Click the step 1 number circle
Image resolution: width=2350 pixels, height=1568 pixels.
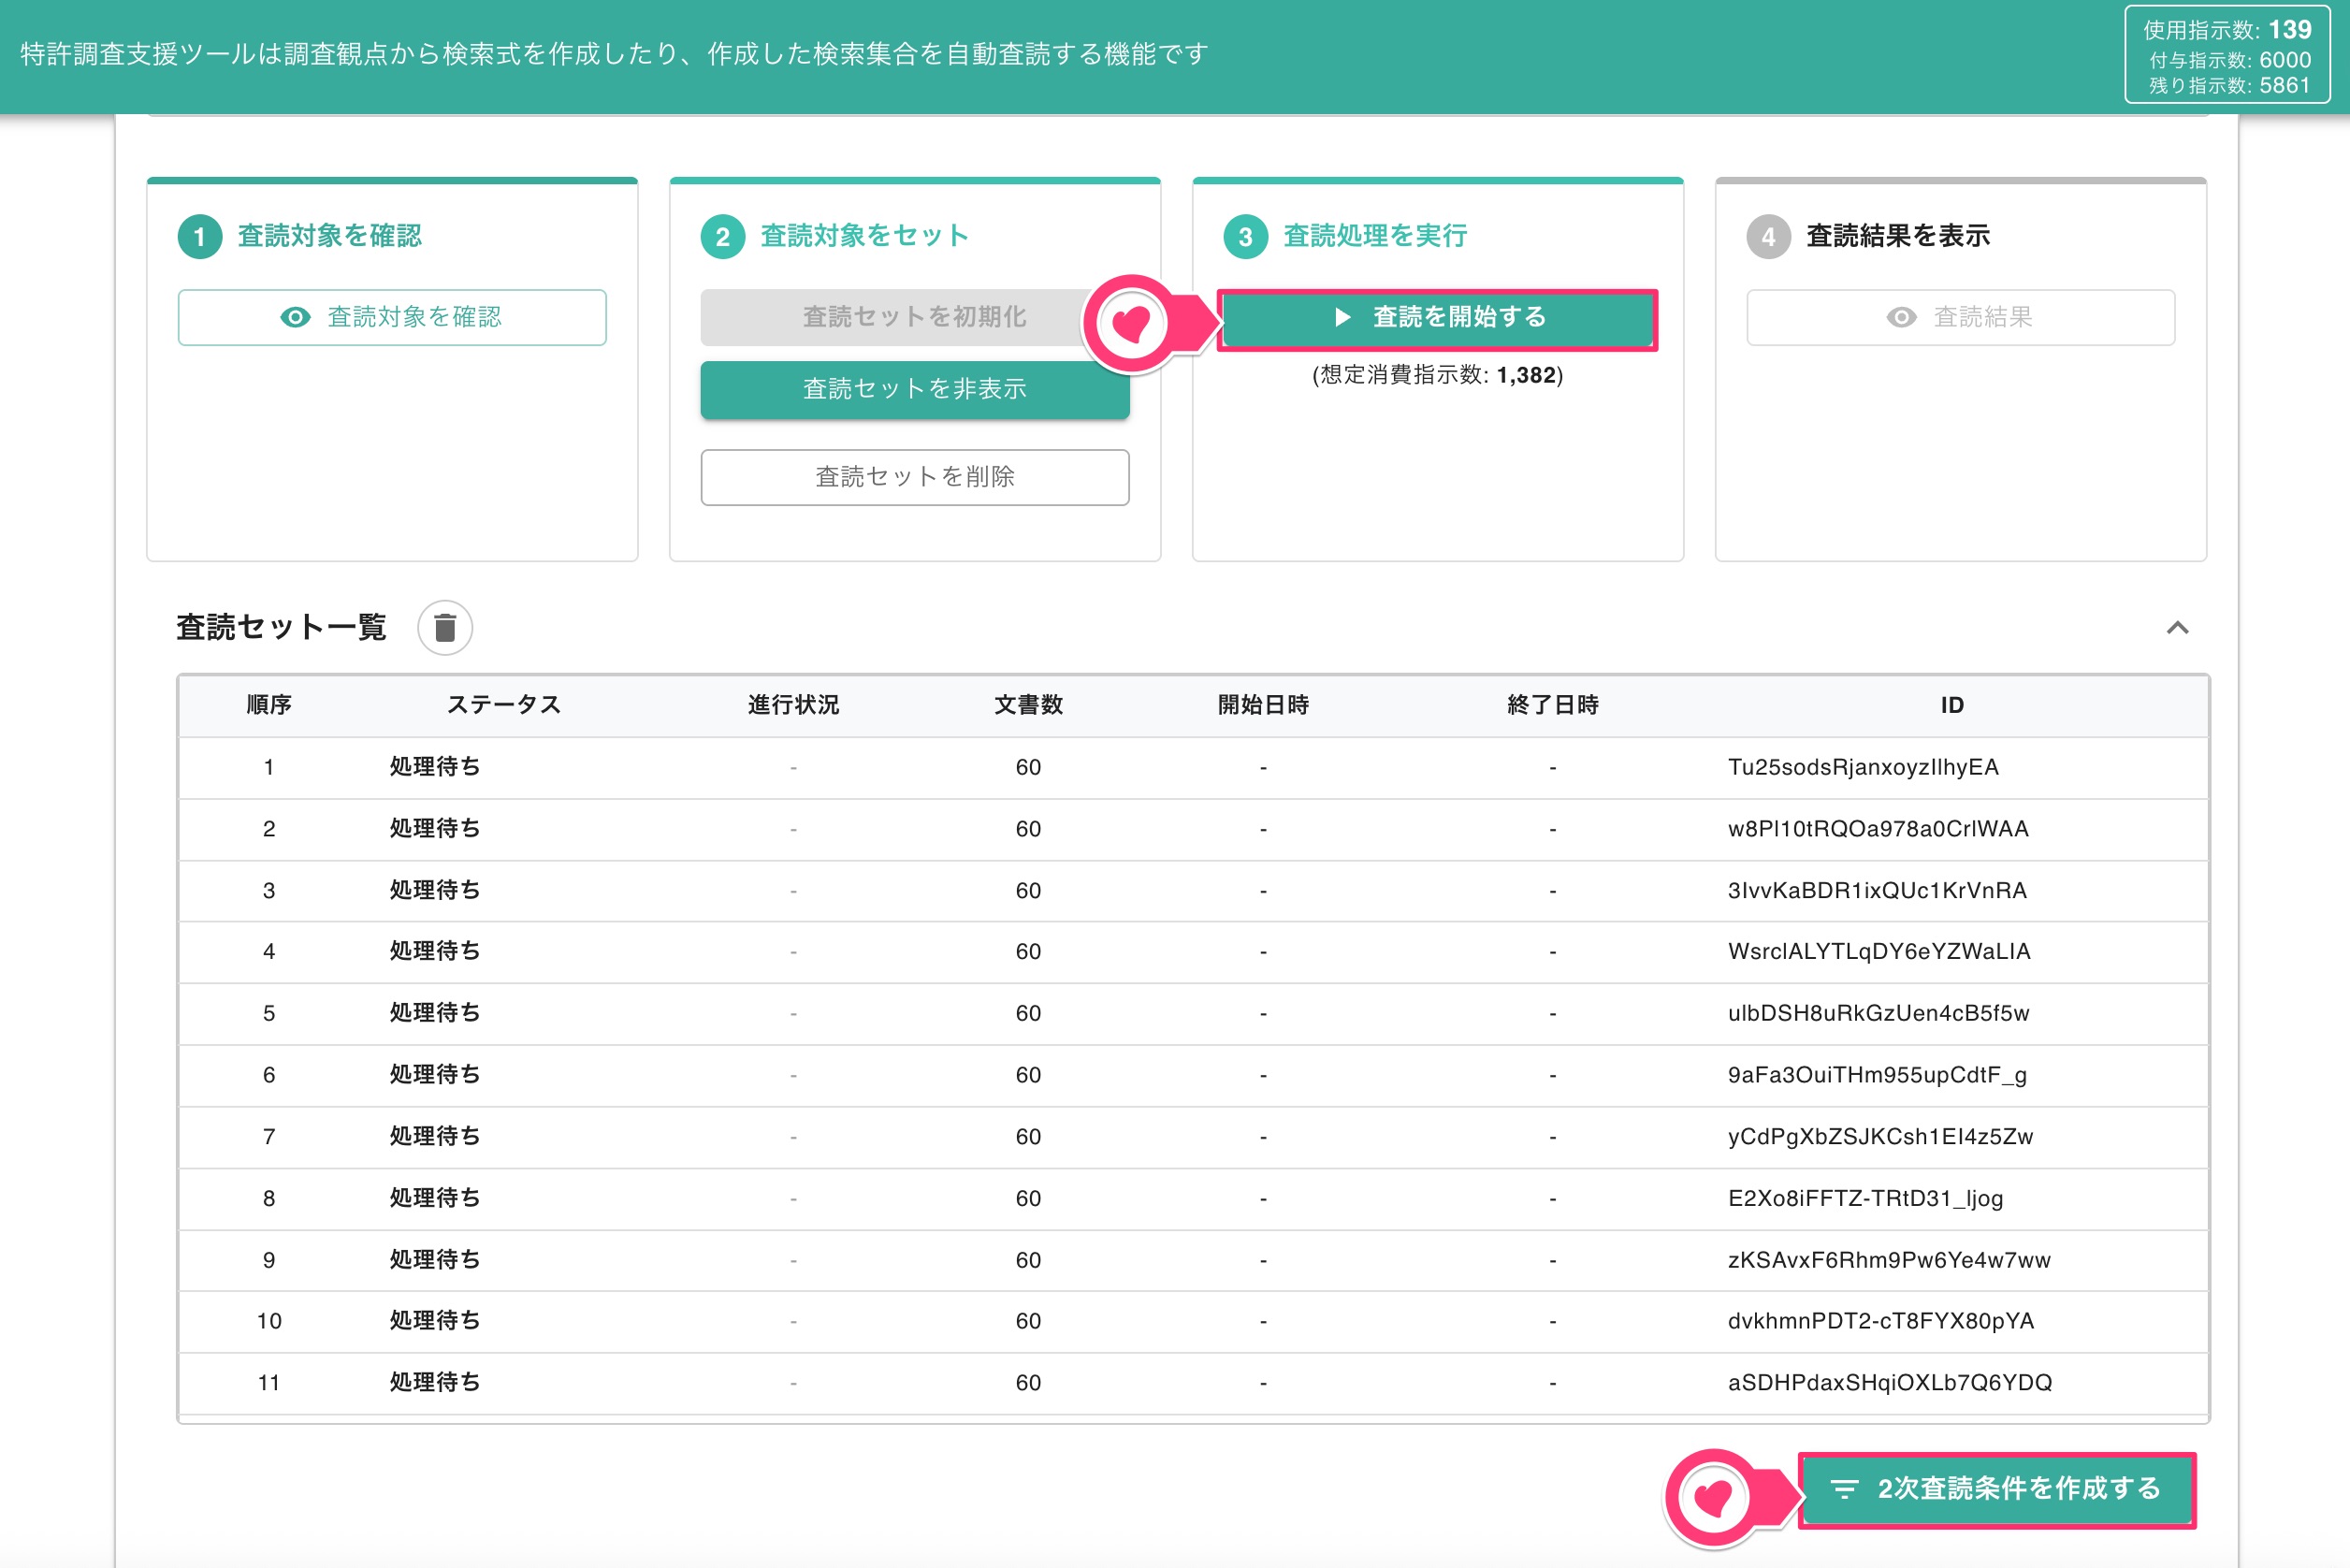point(200,237)
